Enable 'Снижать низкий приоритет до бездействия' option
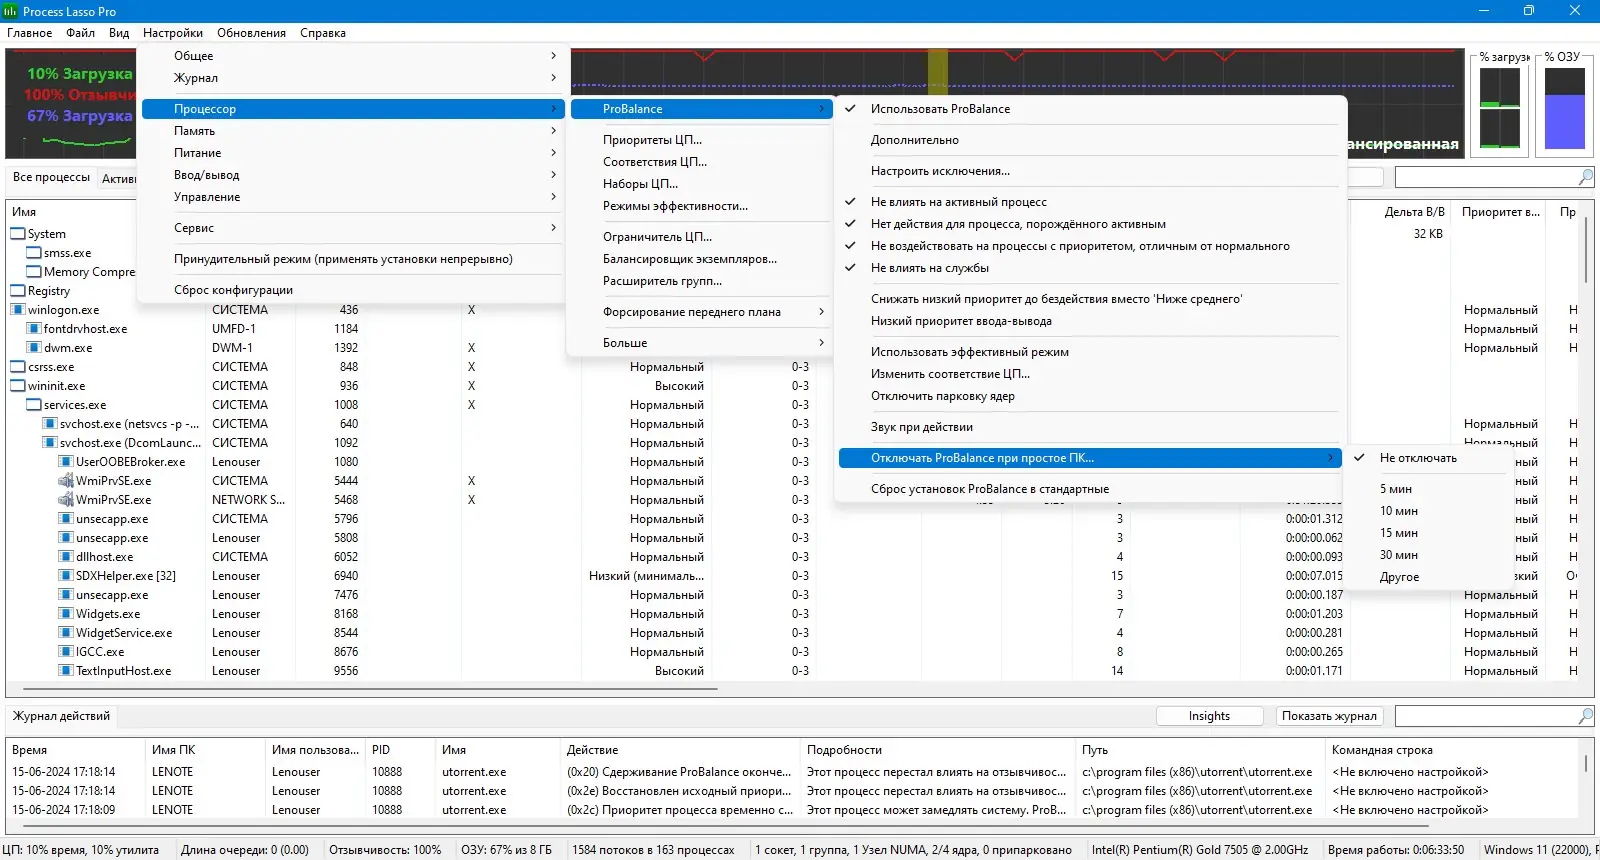 1090,299
